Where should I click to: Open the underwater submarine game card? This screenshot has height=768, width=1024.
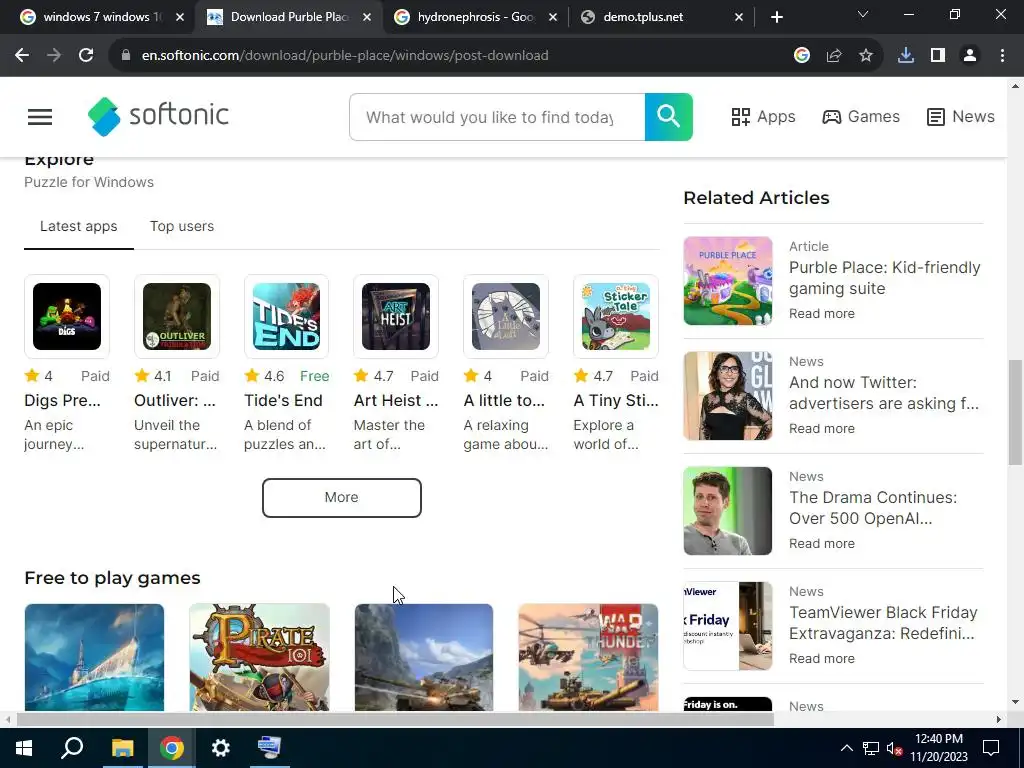click(x=94, y=657)
